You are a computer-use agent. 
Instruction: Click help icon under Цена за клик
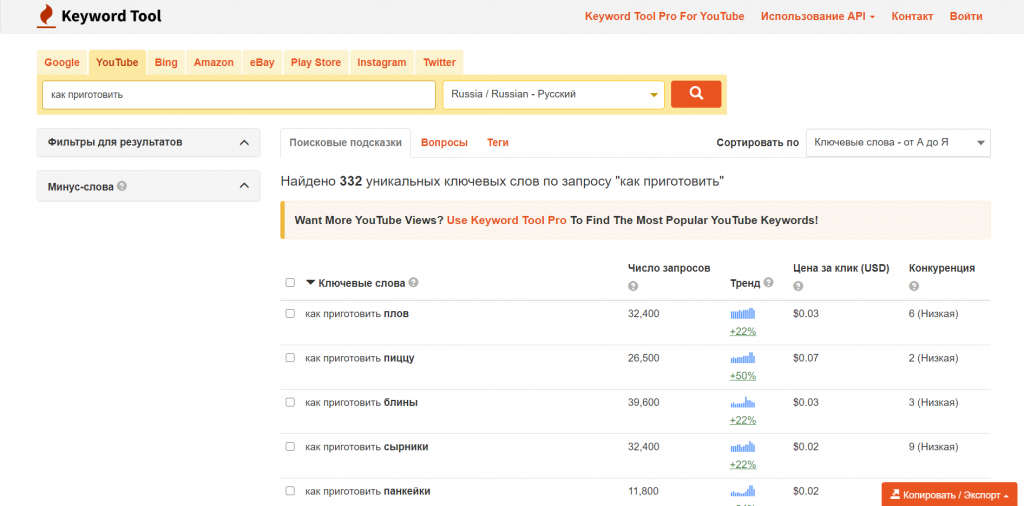797,286
